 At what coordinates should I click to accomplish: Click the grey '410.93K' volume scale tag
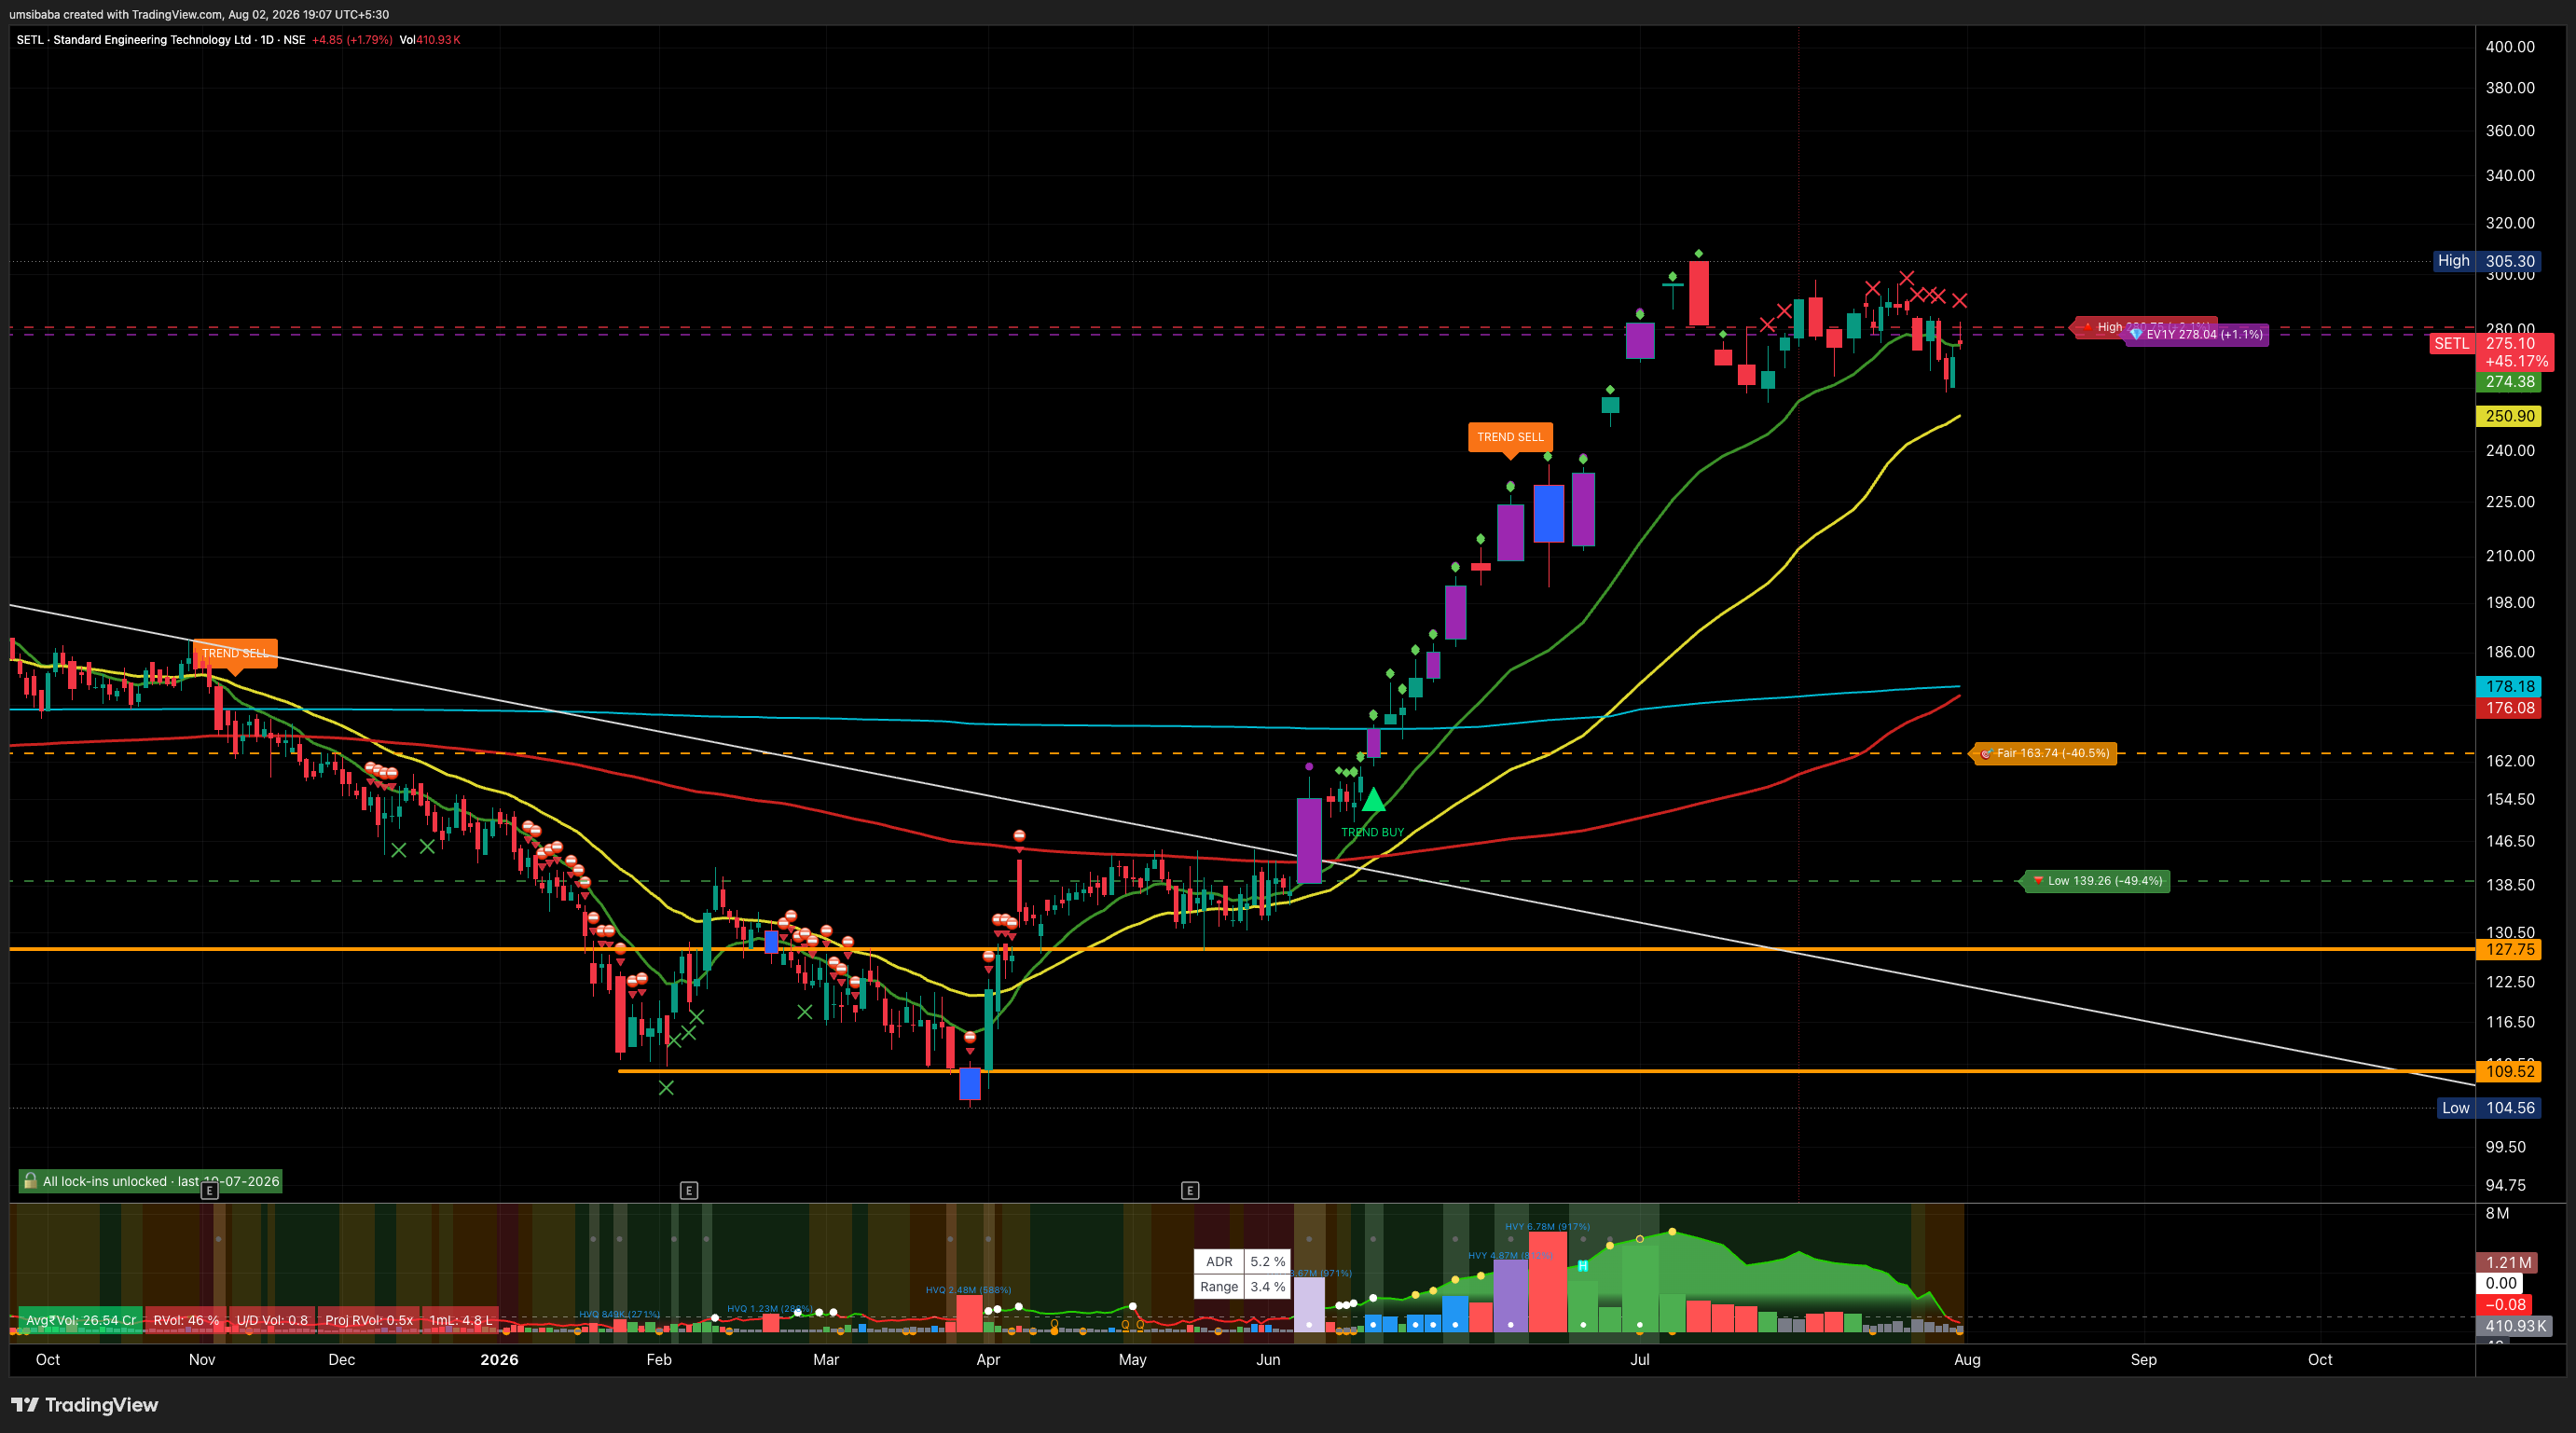(x=2515, y=1326)
